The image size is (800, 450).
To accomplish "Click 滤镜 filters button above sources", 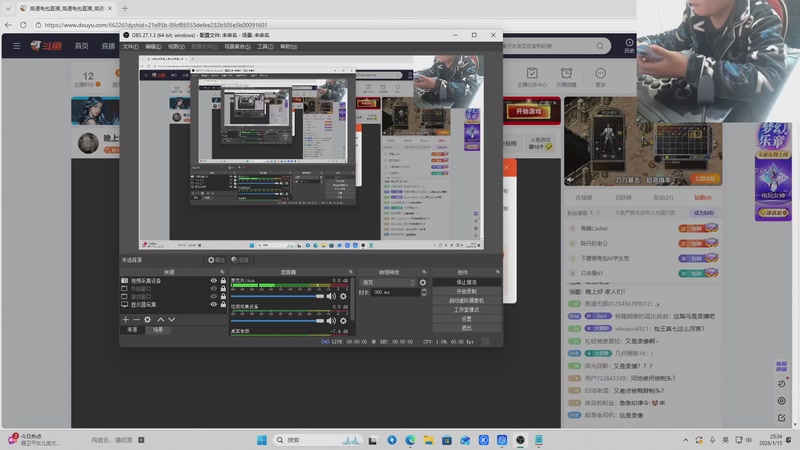I will [240, 260].
